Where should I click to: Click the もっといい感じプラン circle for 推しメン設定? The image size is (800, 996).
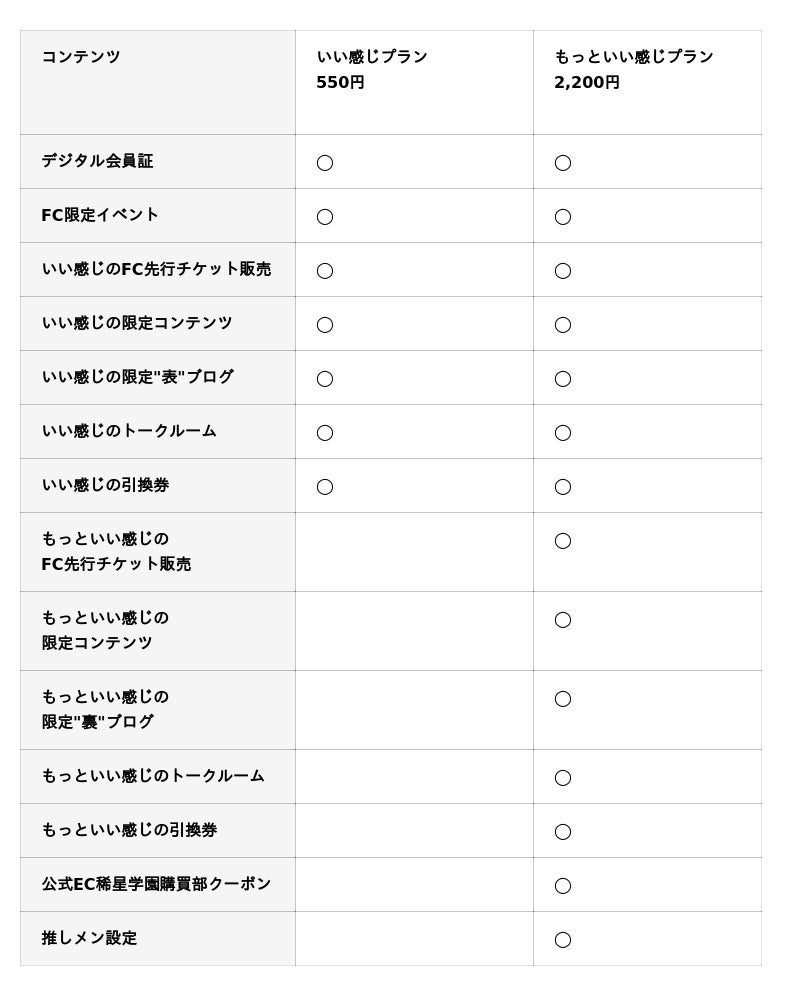tap(563, 939)
